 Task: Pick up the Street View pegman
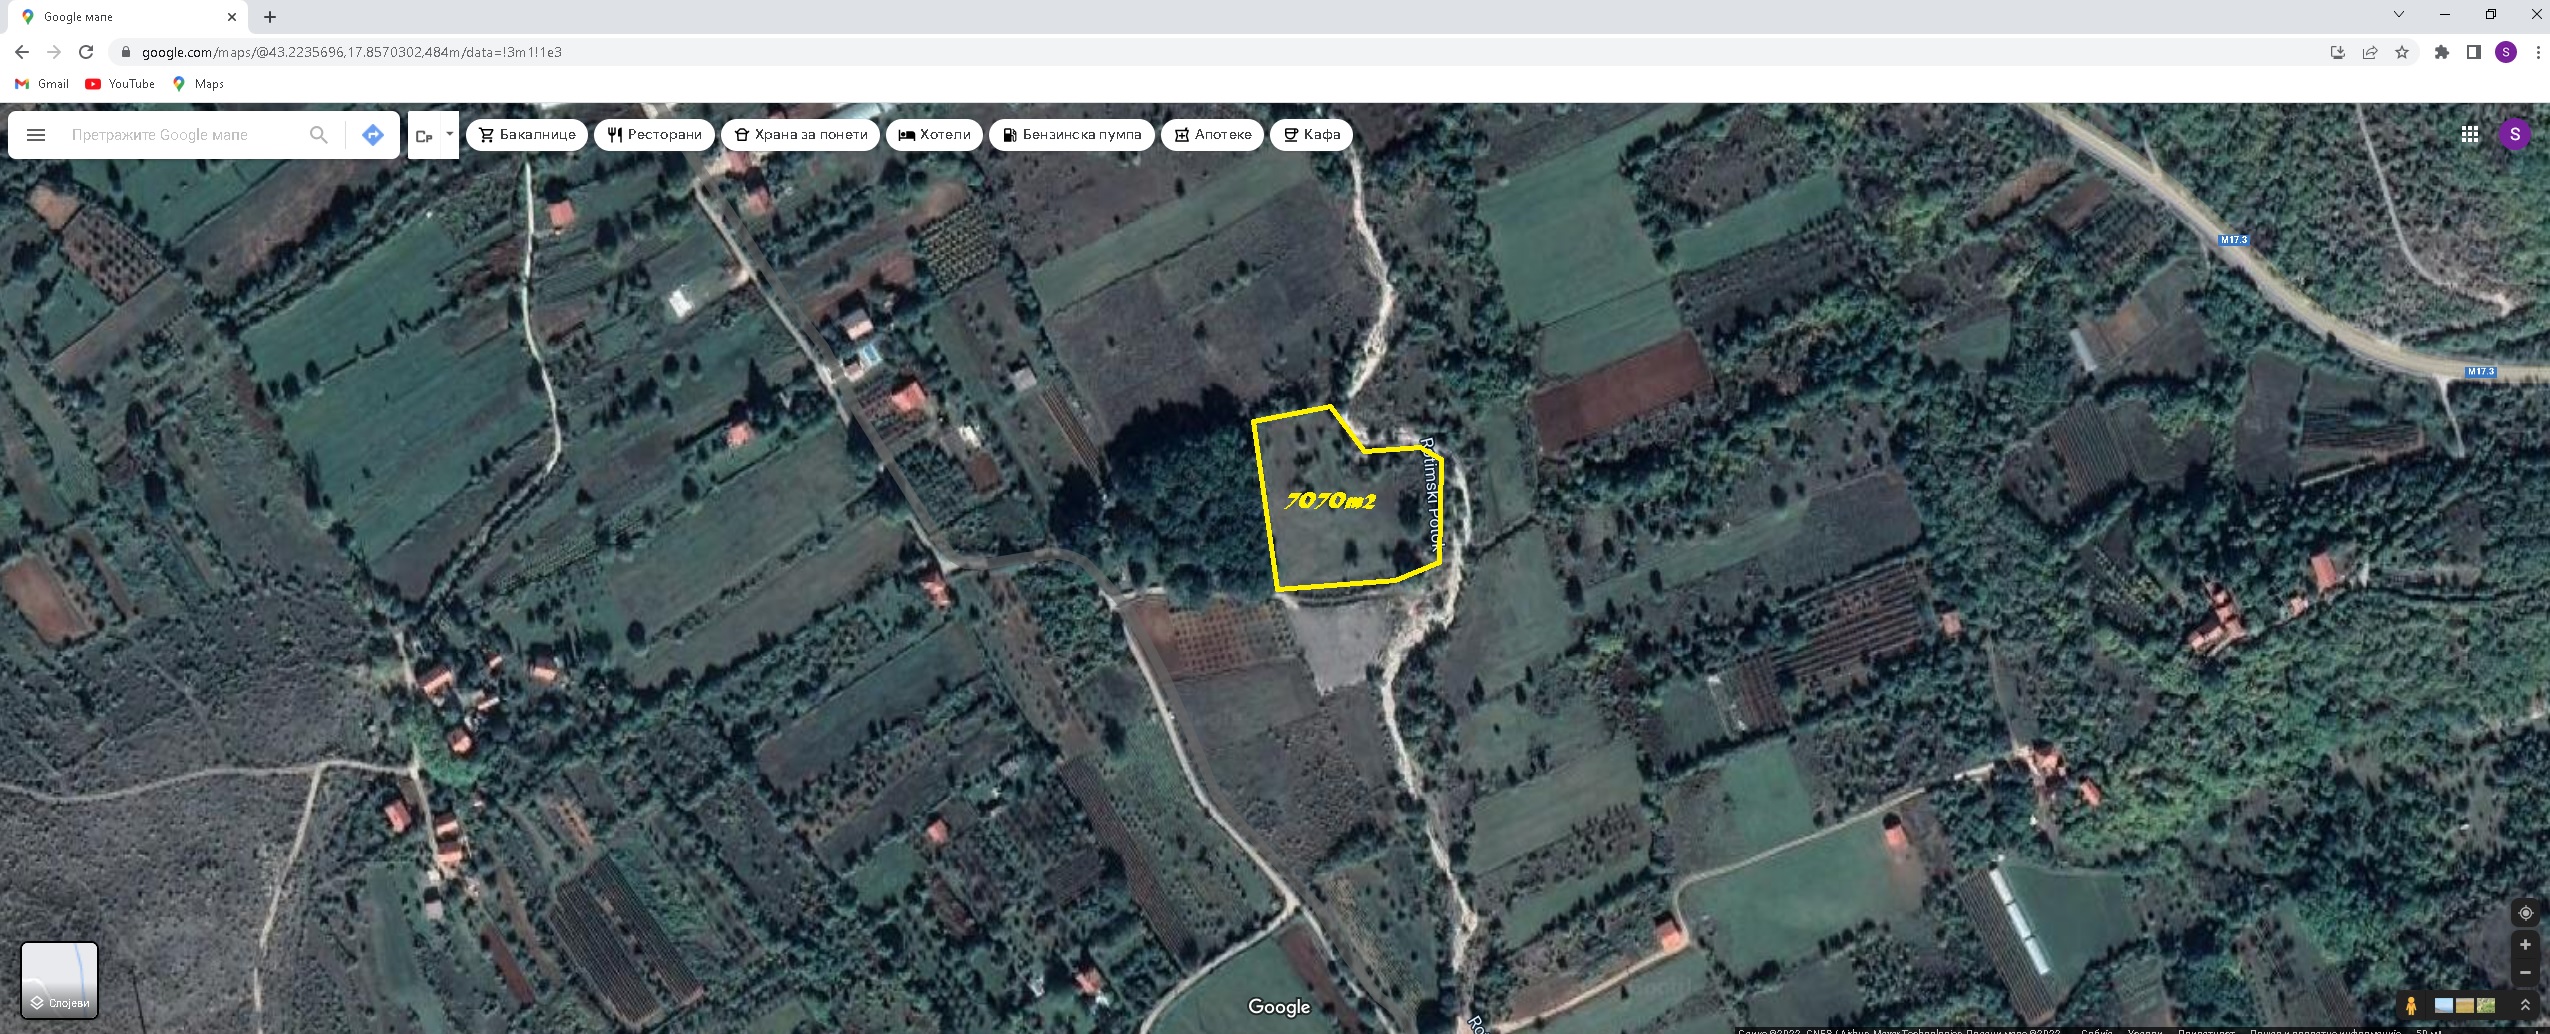(2411, 1006)
